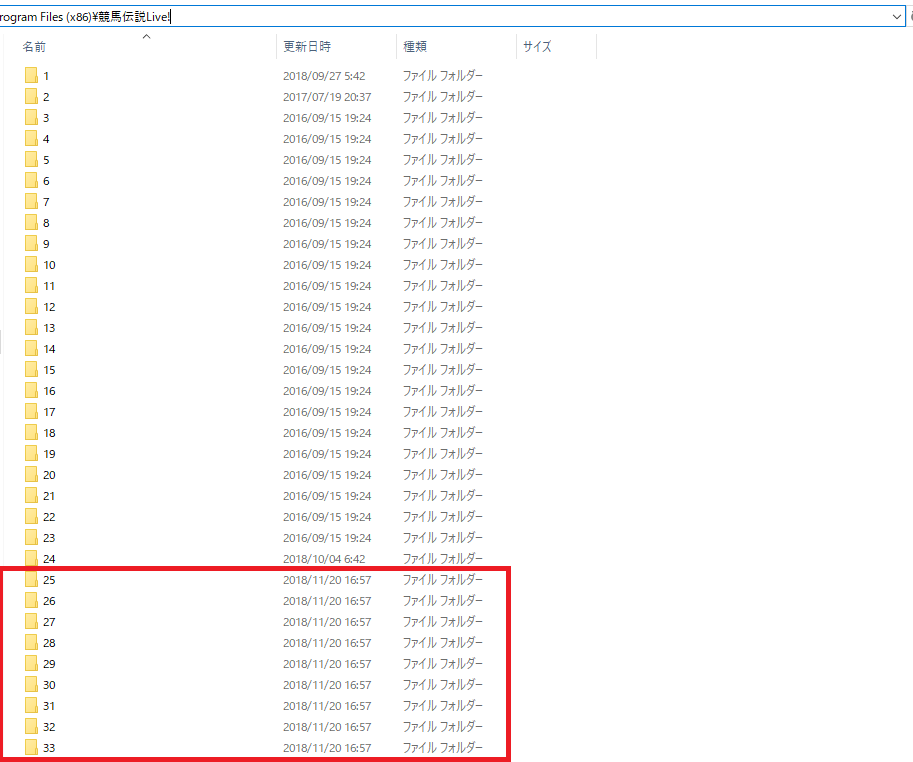Select the folder icon for 23
This screenshot has height=762, width=913.
pyautogui.click(x=31, y=537)
